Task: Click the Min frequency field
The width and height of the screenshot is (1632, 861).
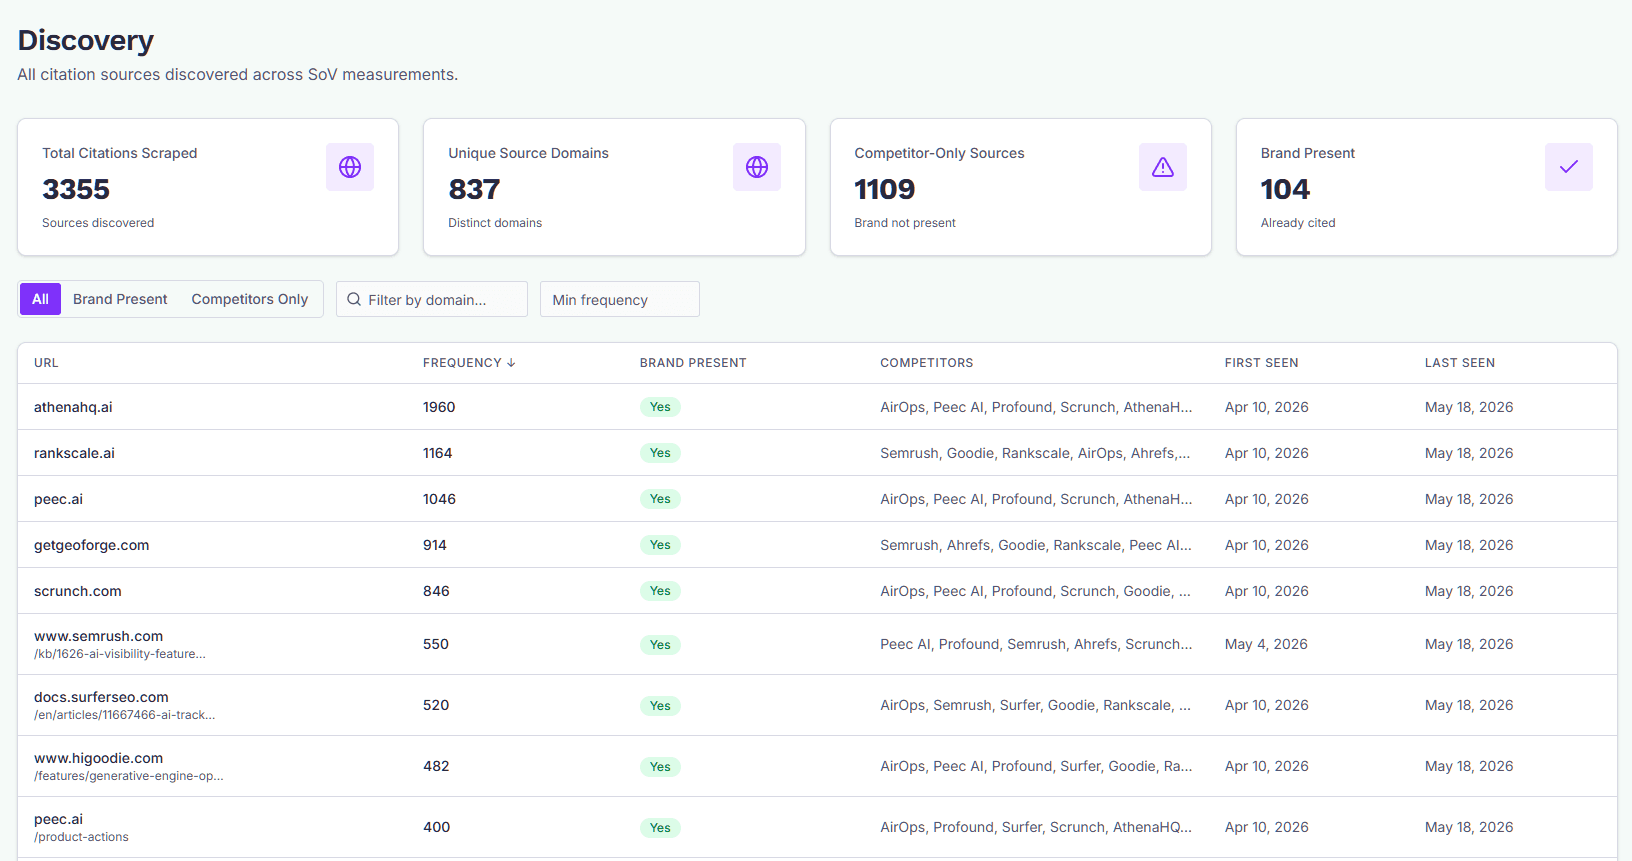Action: point(620,299)
